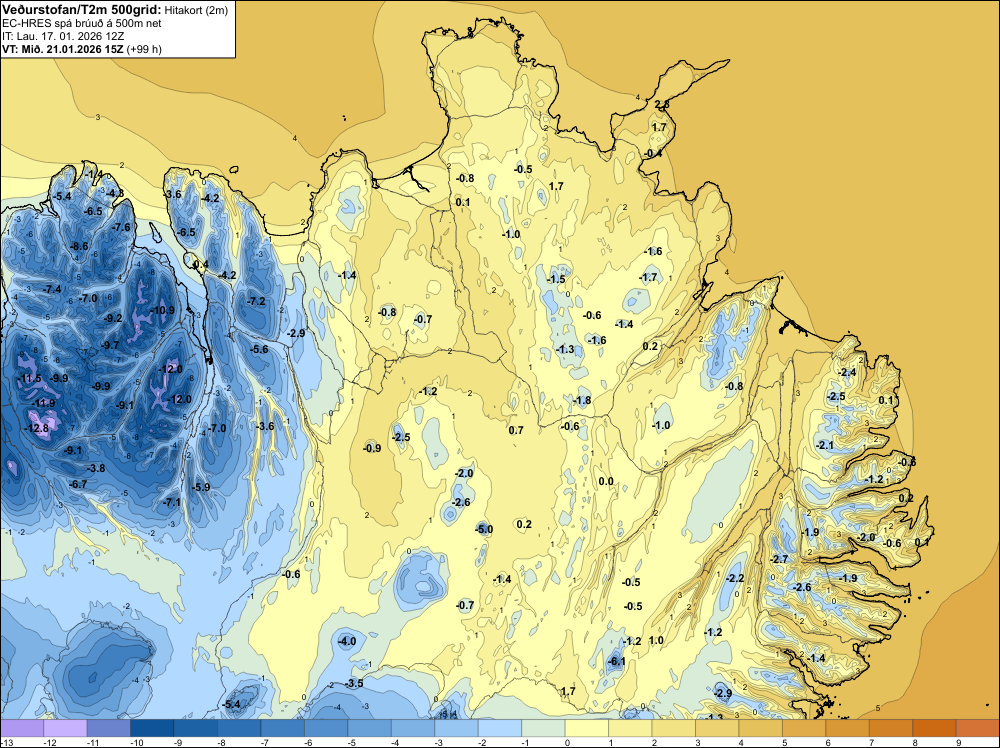The height and width of the screenshot is (748, 1000).
Task: Click the '-5.0' temperature value
Action: pyautogui.click(x=484, y=529)
